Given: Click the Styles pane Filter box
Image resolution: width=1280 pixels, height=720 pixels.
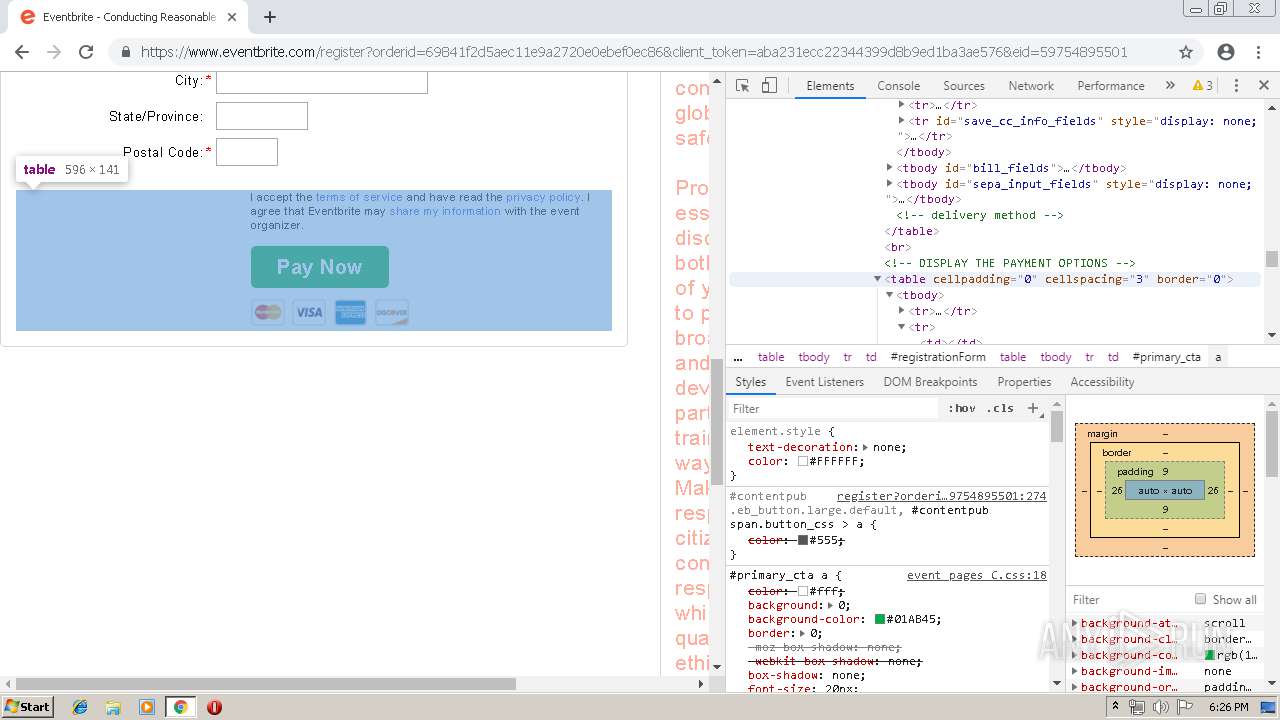Looking at the screenshot, I should tap(835, 408).
